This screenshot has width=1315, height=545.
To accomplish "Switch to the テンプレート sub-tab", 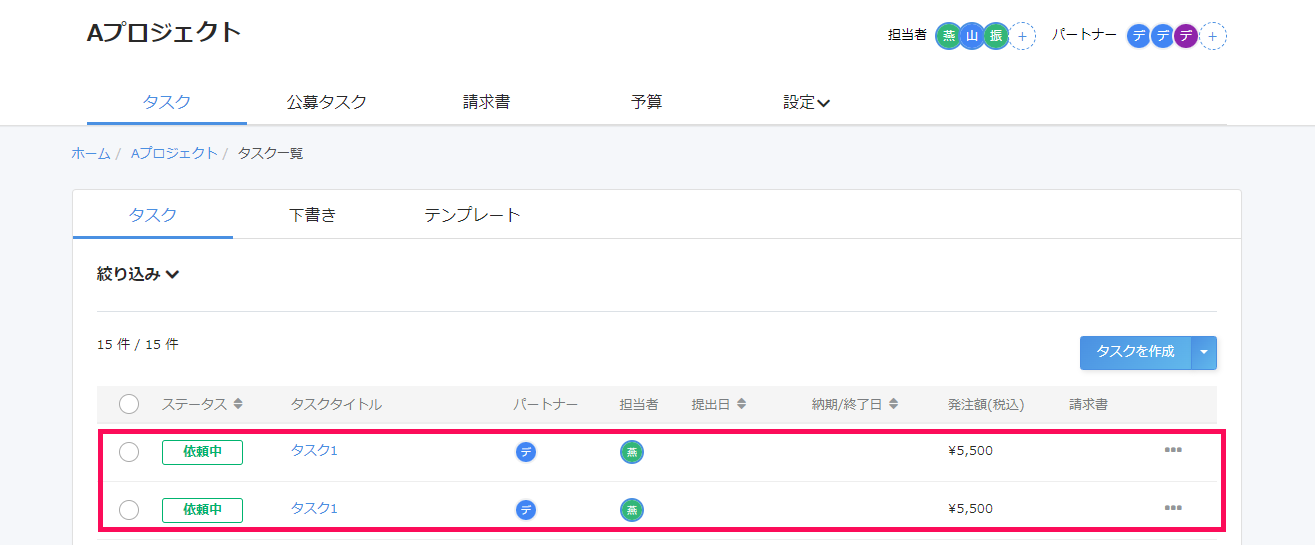I will point(472,215).
